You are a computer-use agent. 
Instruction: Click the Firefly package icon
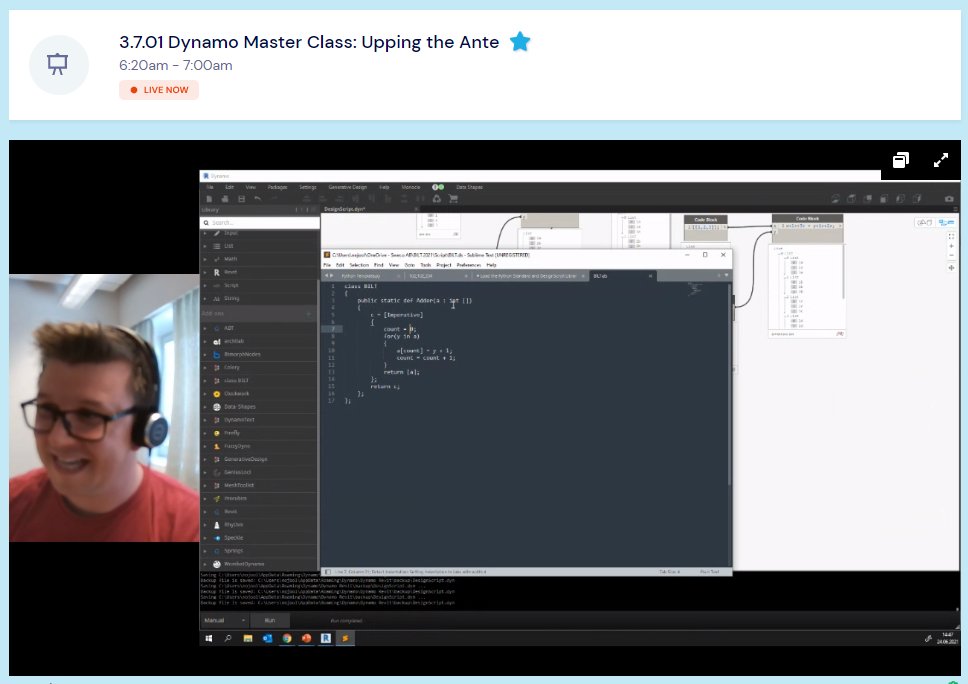tap(217, 433)
